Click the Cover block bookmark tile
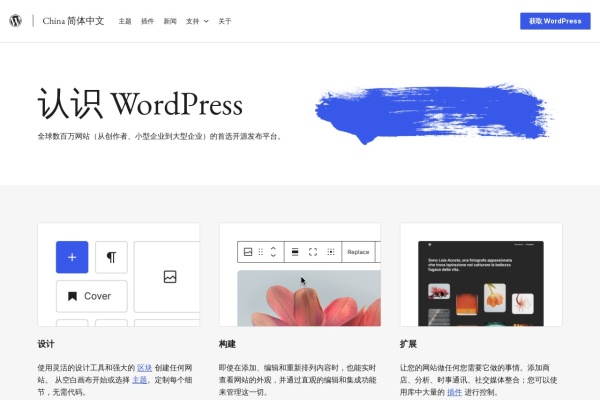 92,296
